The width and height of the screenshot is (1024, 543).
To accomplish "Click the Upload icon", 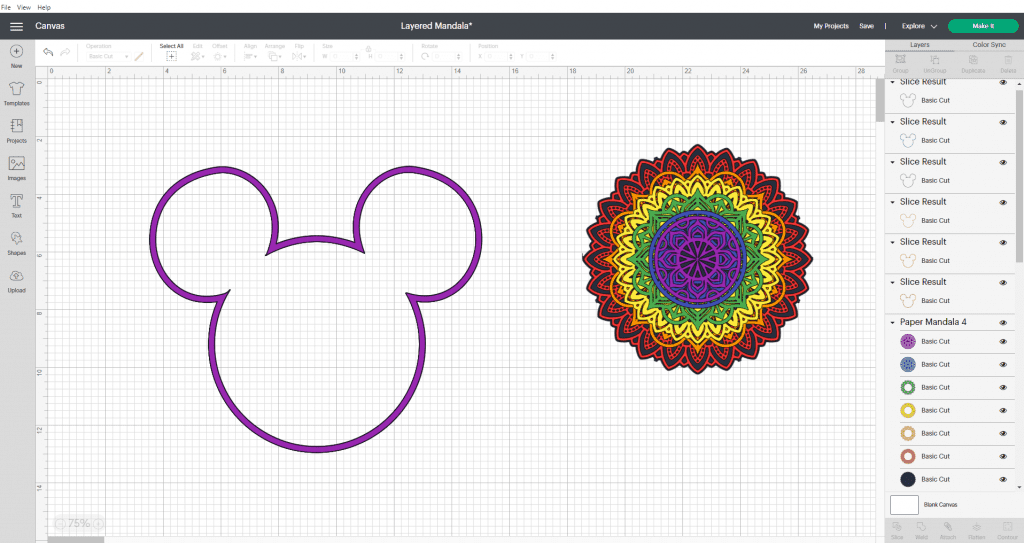I will [16, 276].
